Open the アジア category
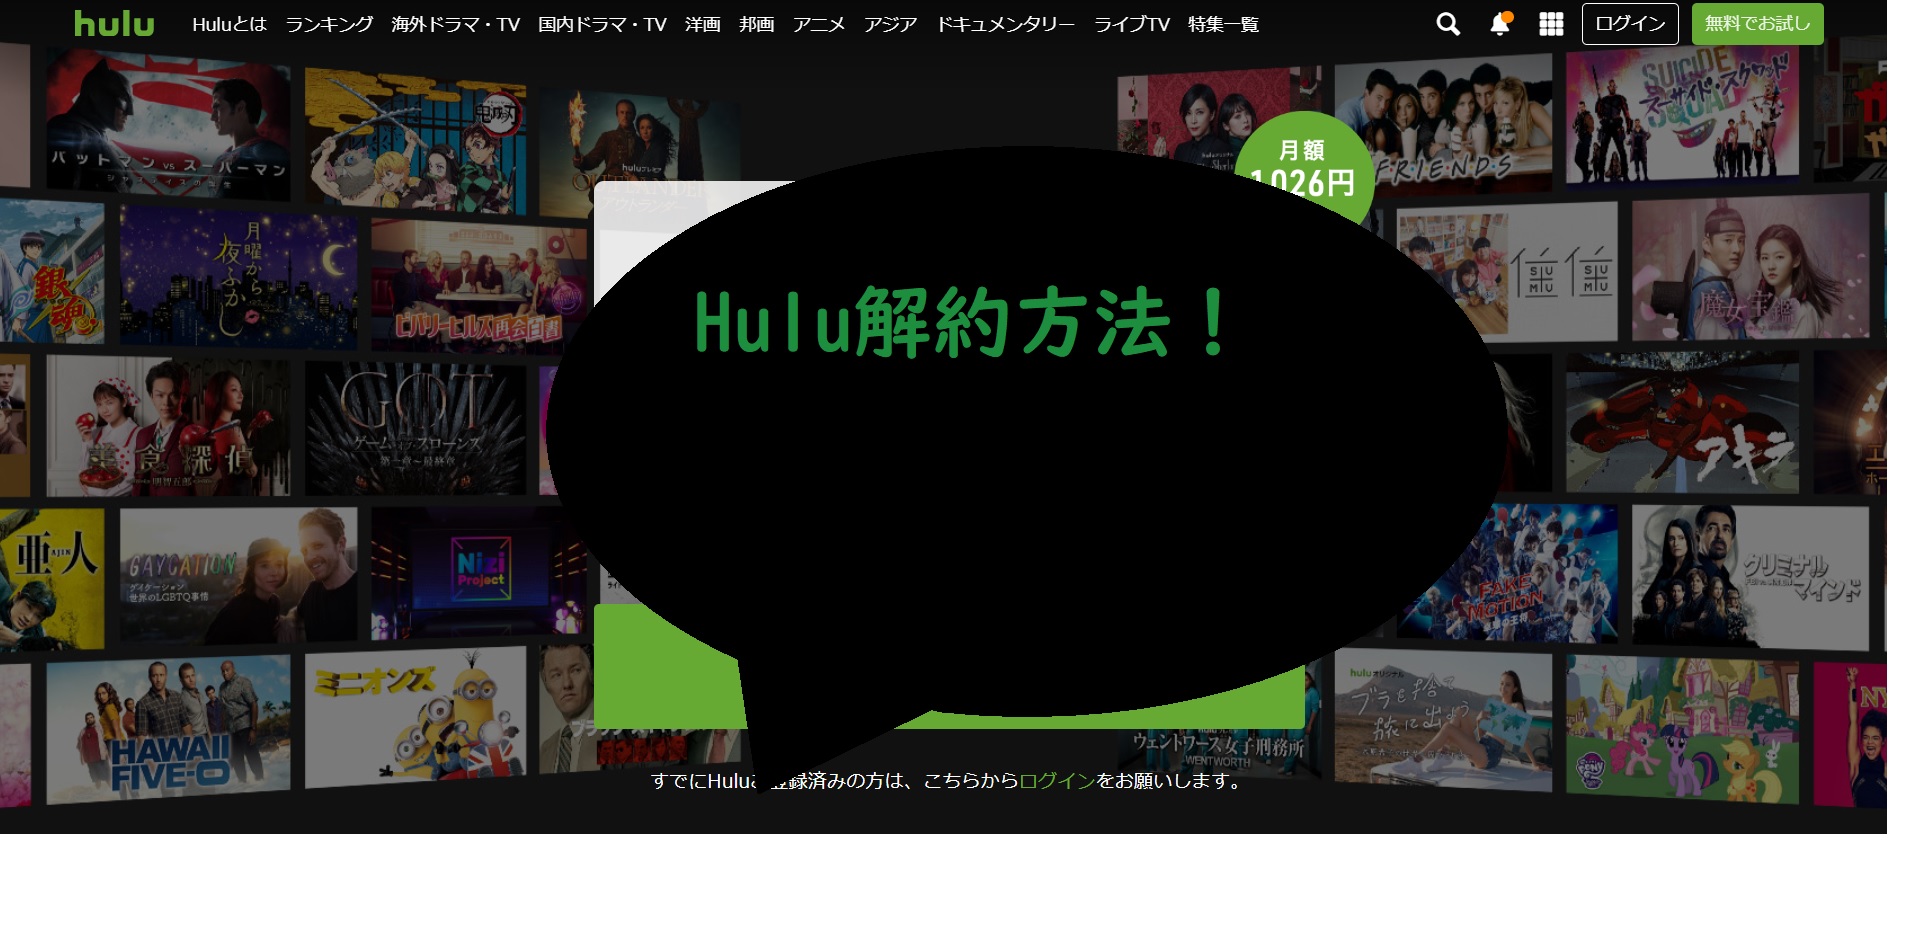1920x938 pixels. (x=890, y=24)
